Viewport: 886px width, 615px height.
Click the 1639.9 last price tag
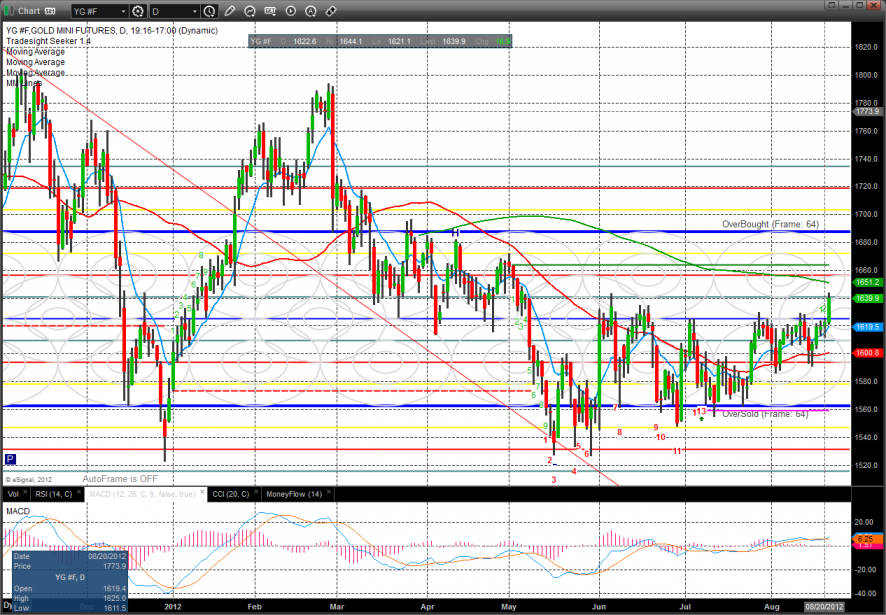[x=867, y=298]
